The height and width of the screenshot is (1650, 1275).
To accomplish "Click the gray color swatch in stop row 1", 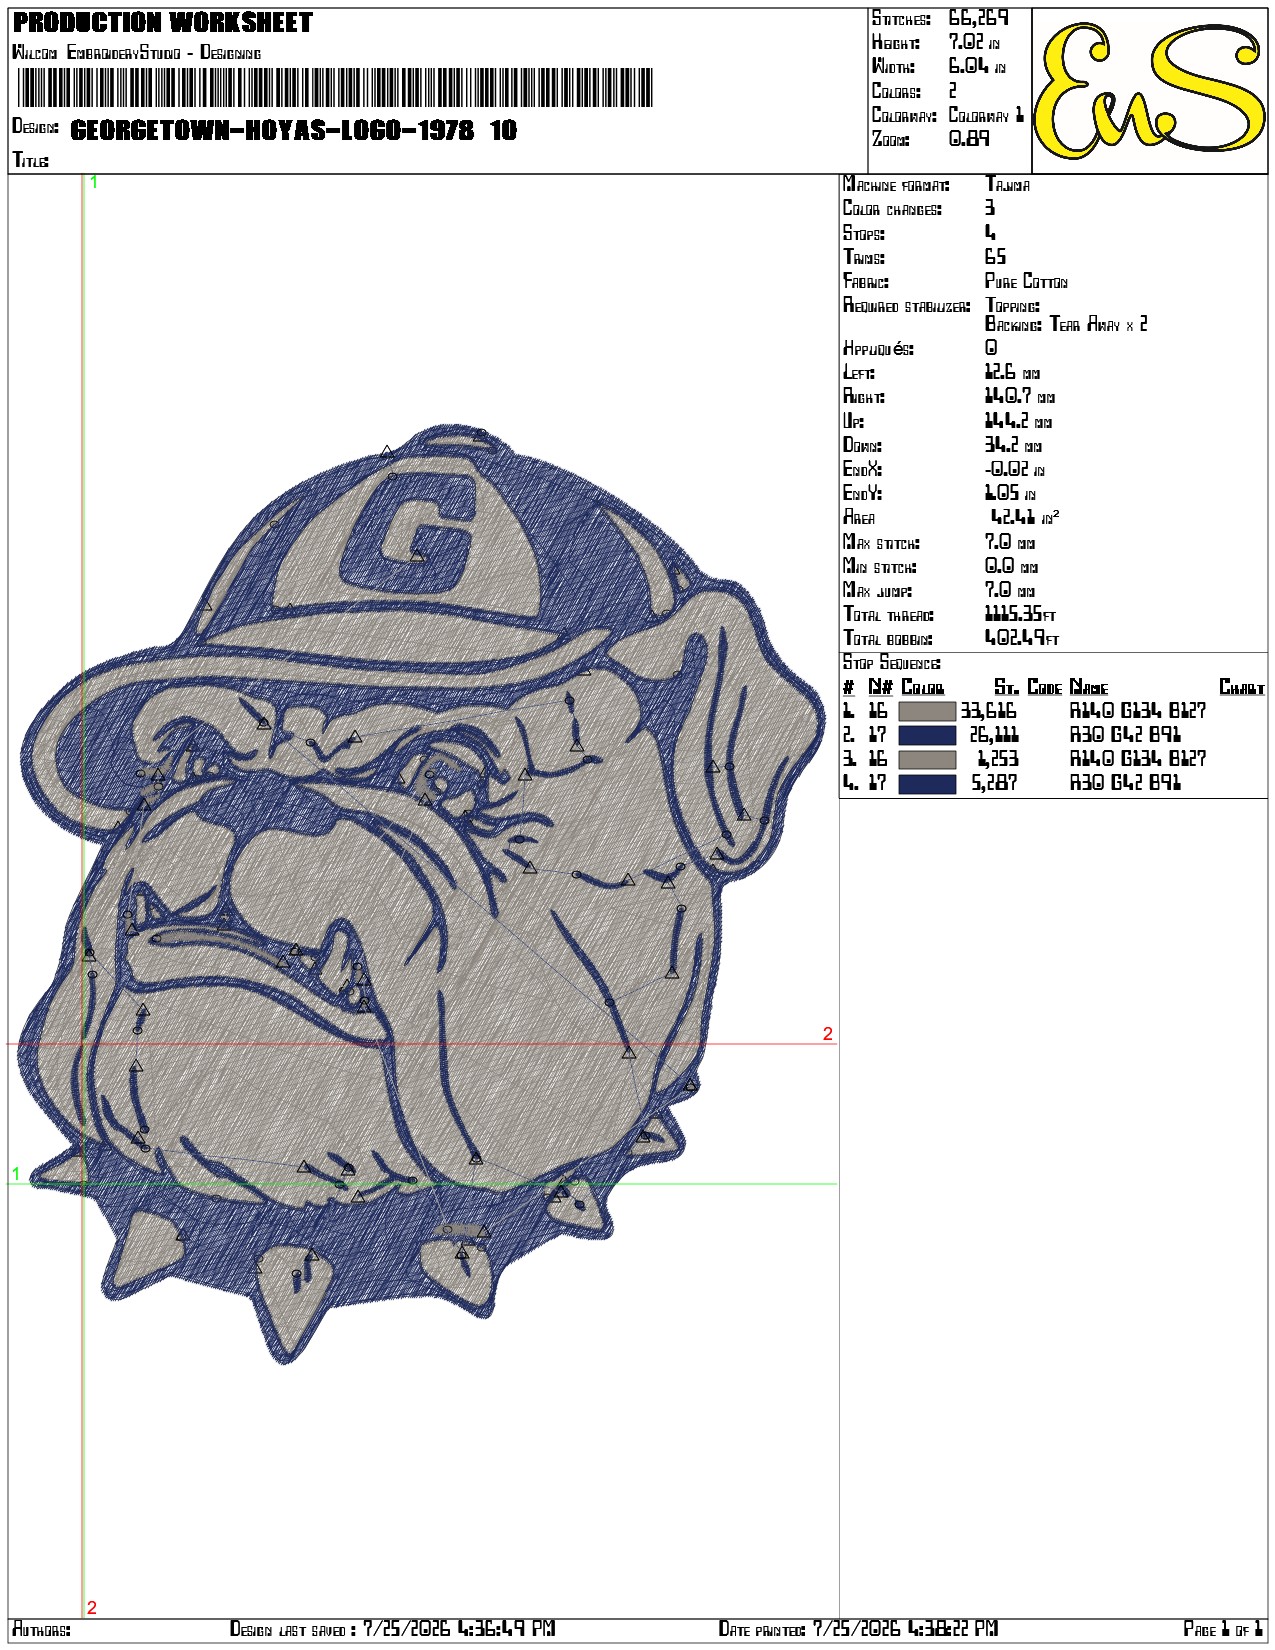I will tap(927, 711).
